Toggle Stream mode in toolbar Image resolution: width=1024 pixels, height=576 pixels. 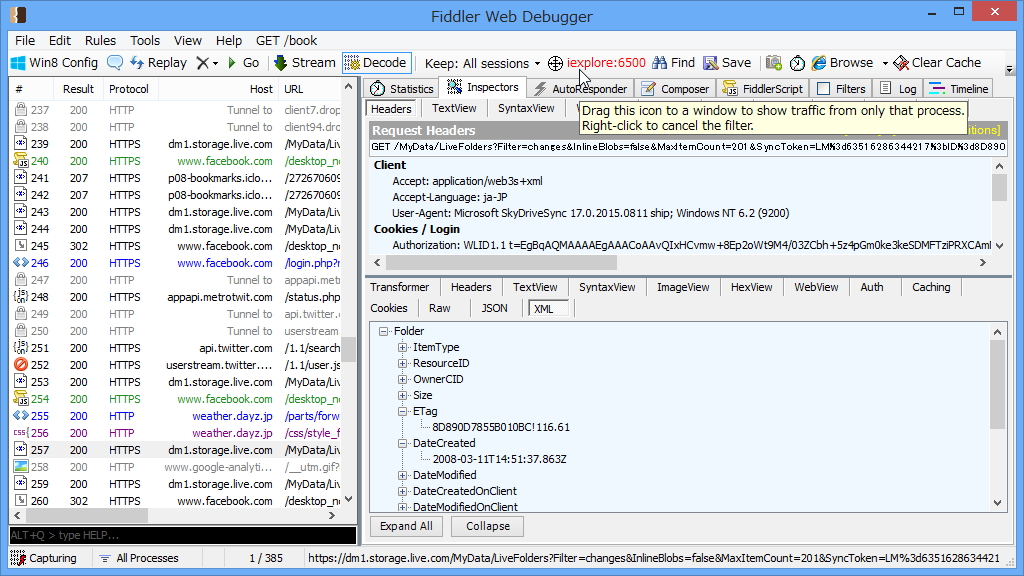click(304, 63)
